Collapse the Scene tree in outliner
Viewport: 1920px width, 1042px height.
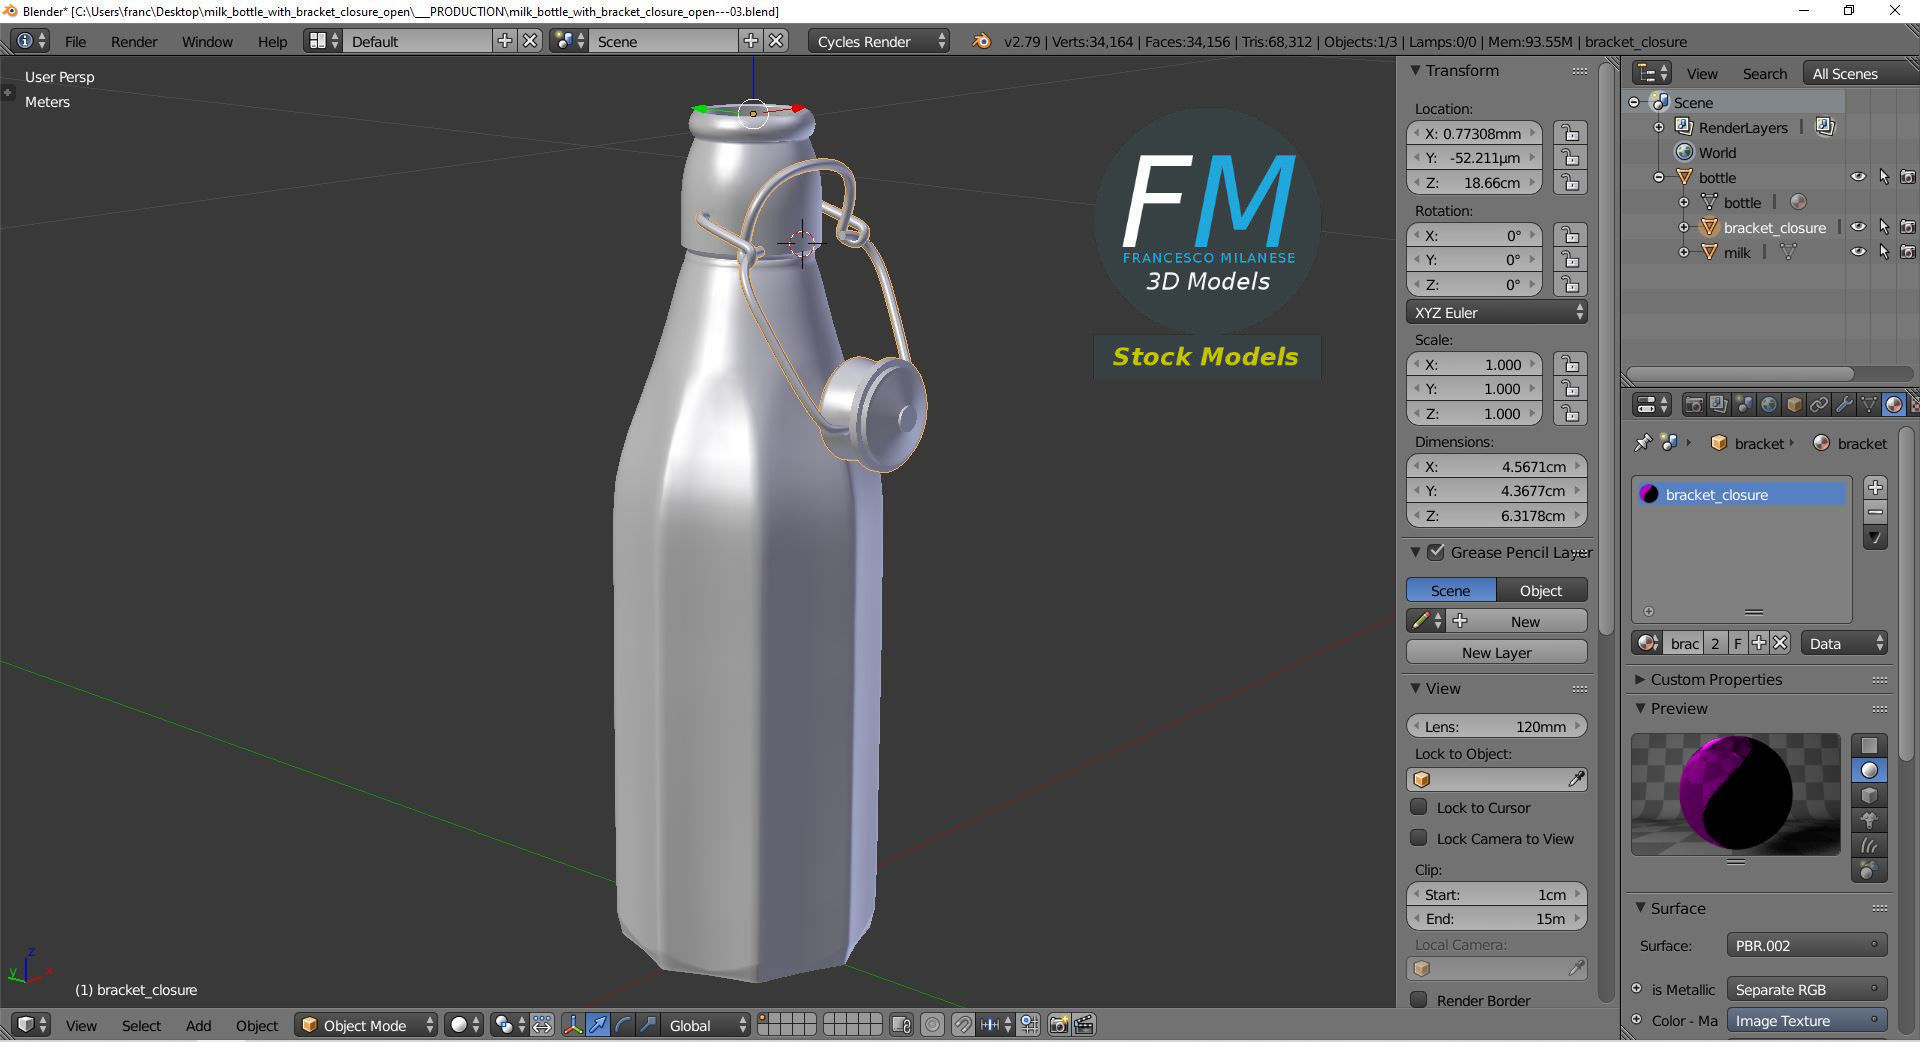(1634, 102)
